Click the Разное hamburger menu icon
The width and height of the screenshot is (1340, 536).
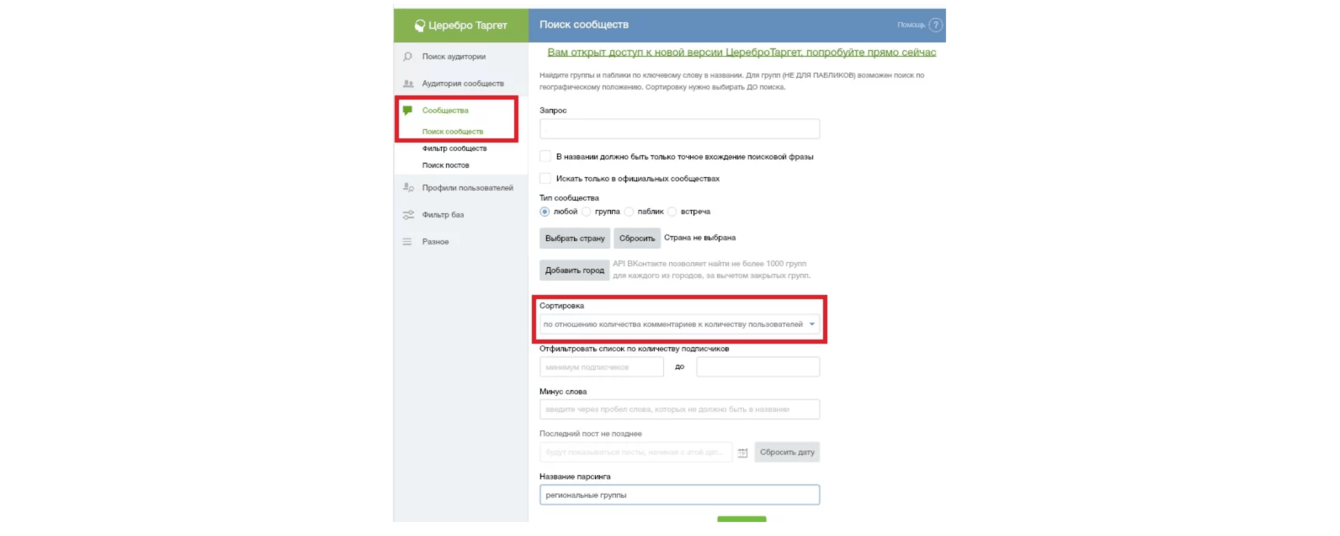click(408, 242)
